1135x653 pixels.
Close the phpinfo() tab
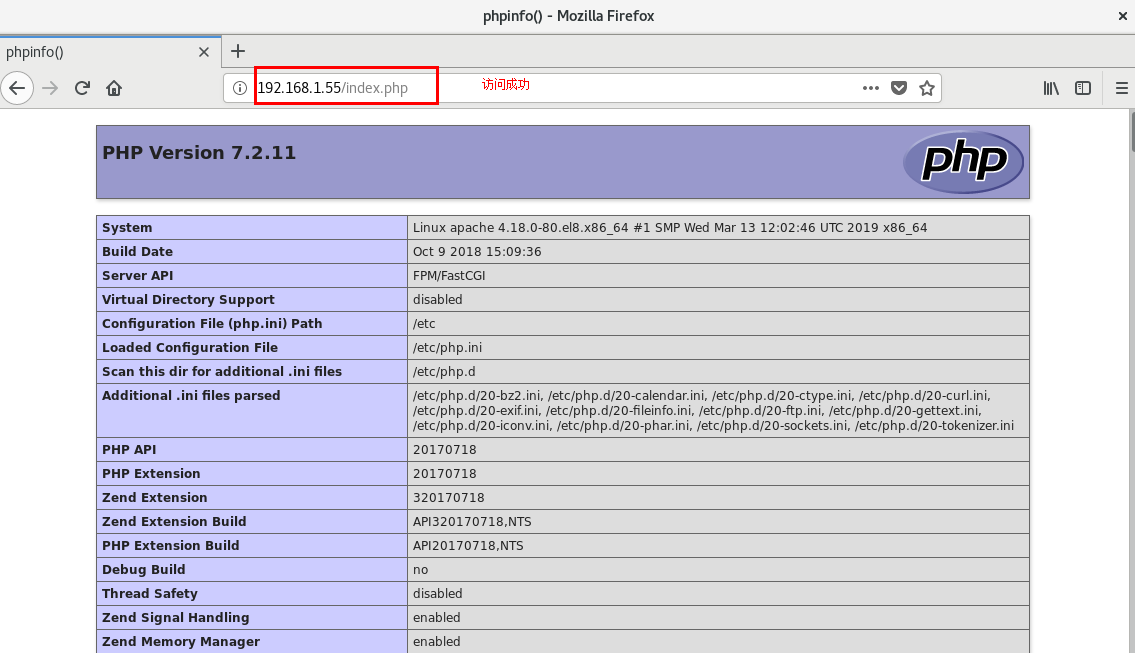click(203, 52)
